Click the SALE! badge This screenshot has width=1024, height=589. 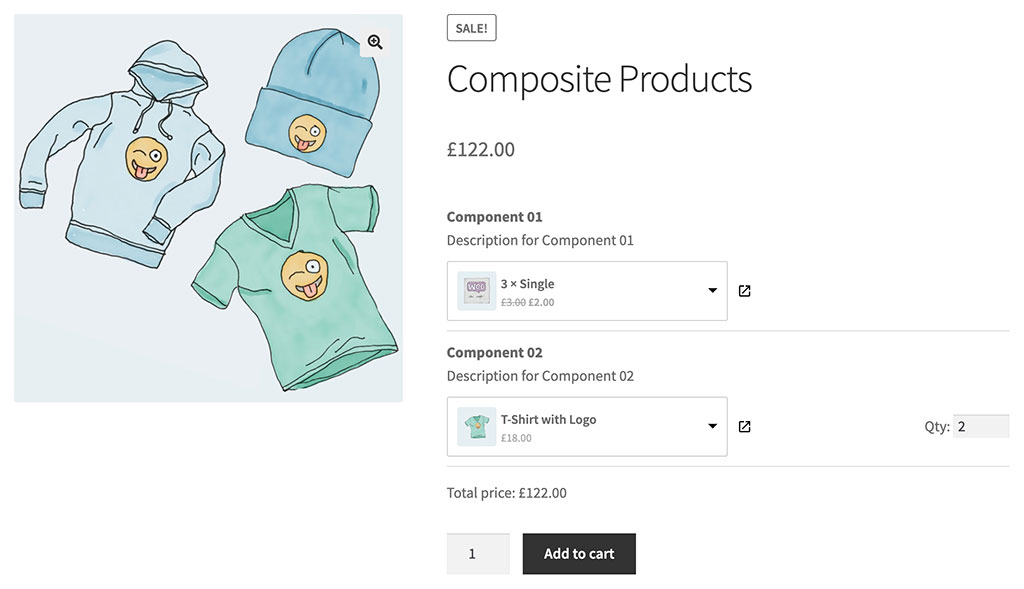coord(471,28)
